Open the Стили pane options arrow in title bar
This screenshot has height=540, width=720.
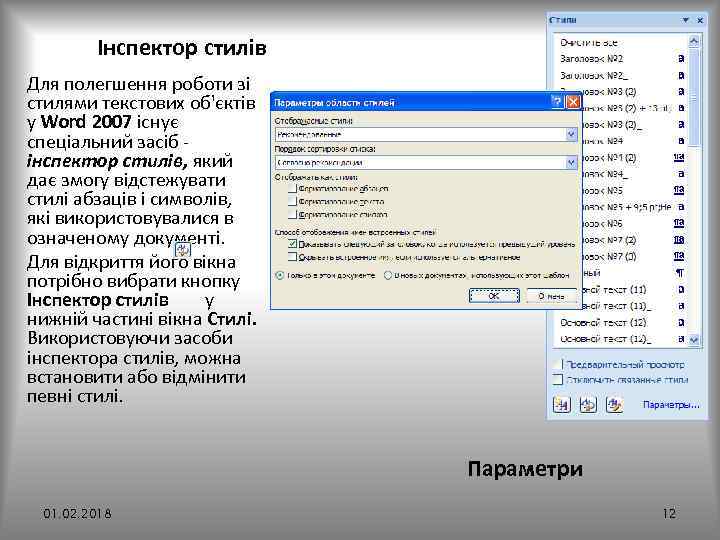[686, 20]
